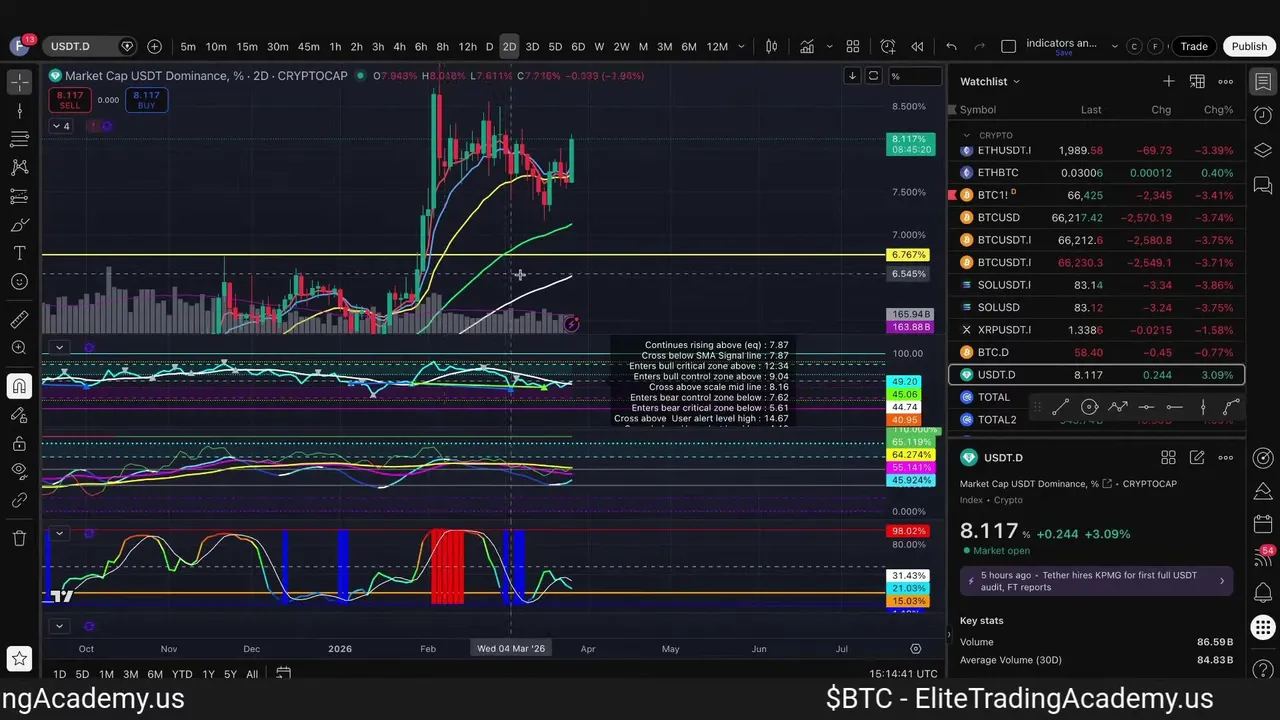Select the trend line favorite tool

point(1060,406)
